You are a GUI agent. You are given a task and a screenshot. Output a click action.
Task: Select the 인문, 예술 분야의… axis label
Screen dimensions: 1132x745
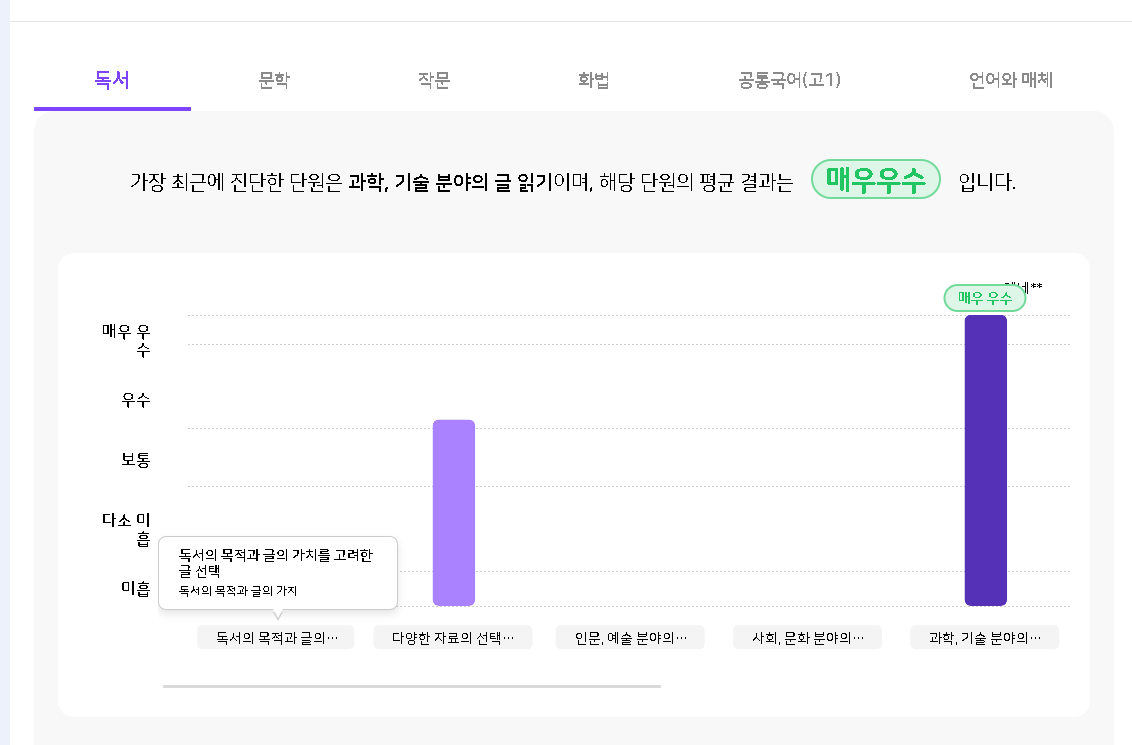[630, 637]
